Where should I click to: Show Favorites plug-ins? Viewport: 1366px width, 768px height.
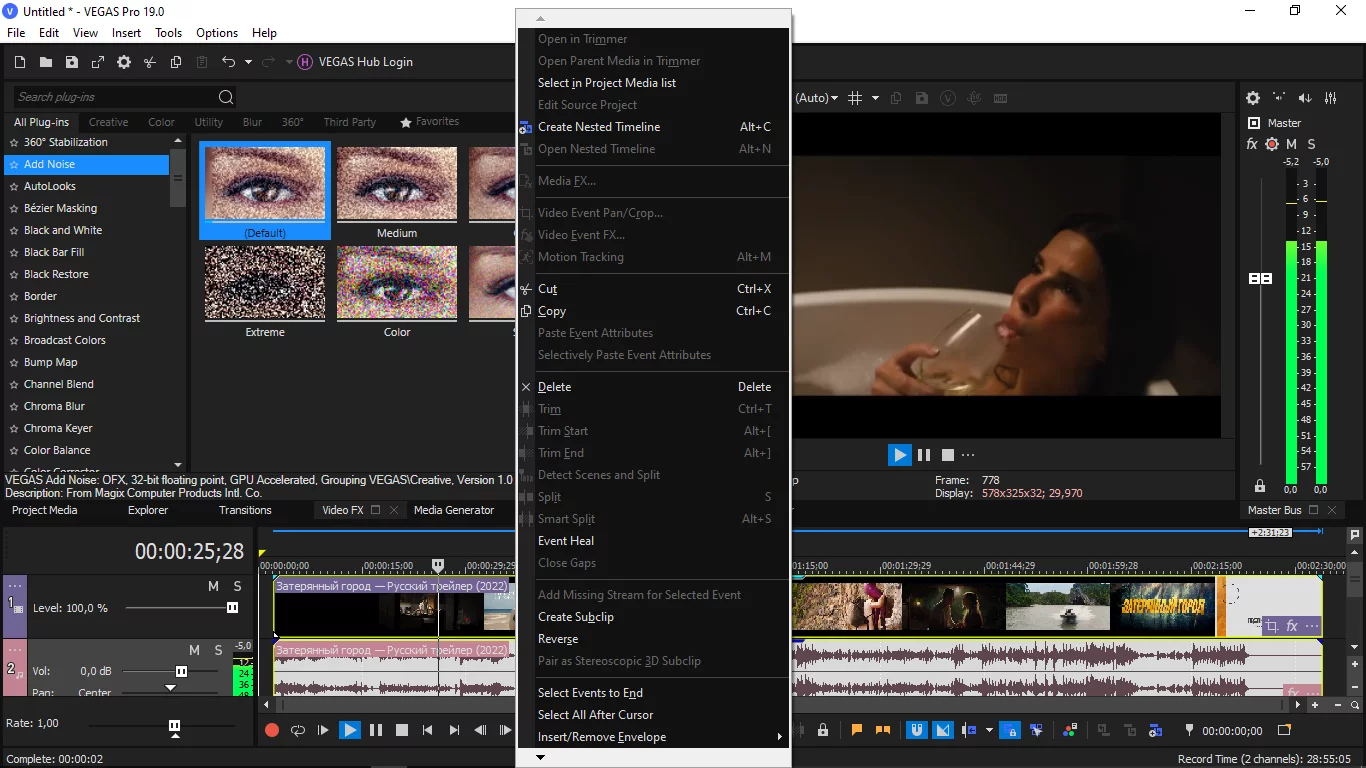[x=430, y=122]
